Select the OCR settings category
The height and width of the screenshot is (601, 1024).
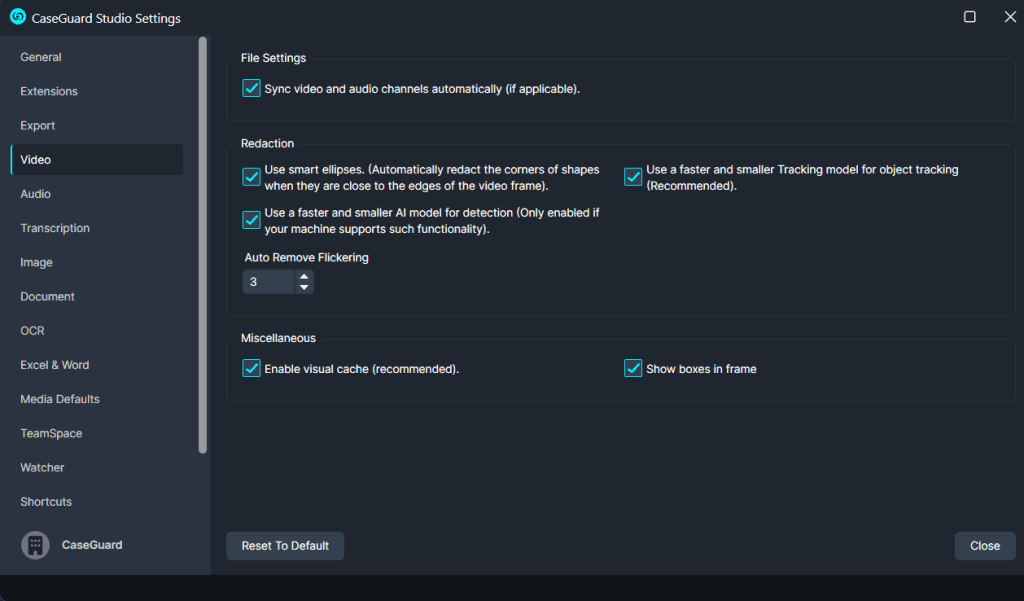[x=33, y=331]
